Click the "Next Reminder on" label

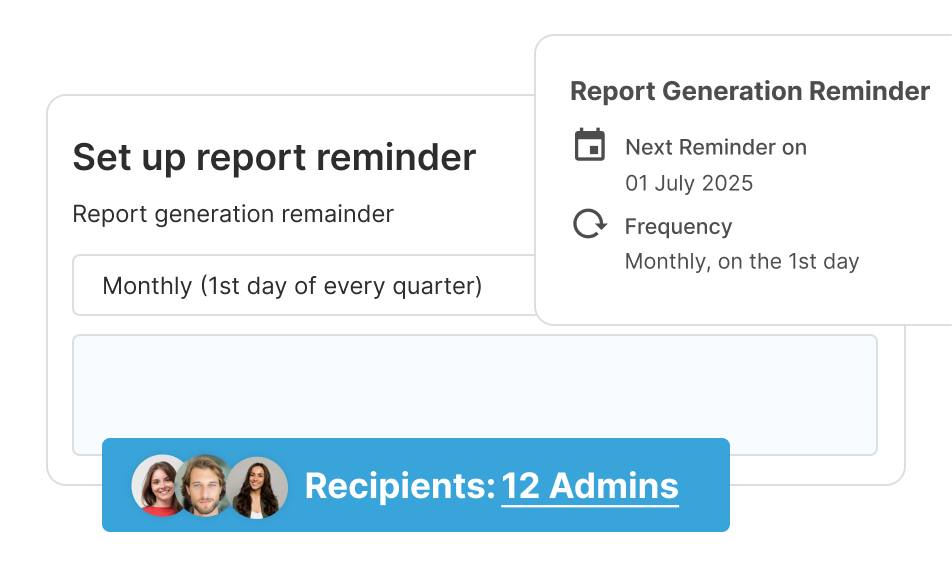pyautogui.click(x=716, y=147)
